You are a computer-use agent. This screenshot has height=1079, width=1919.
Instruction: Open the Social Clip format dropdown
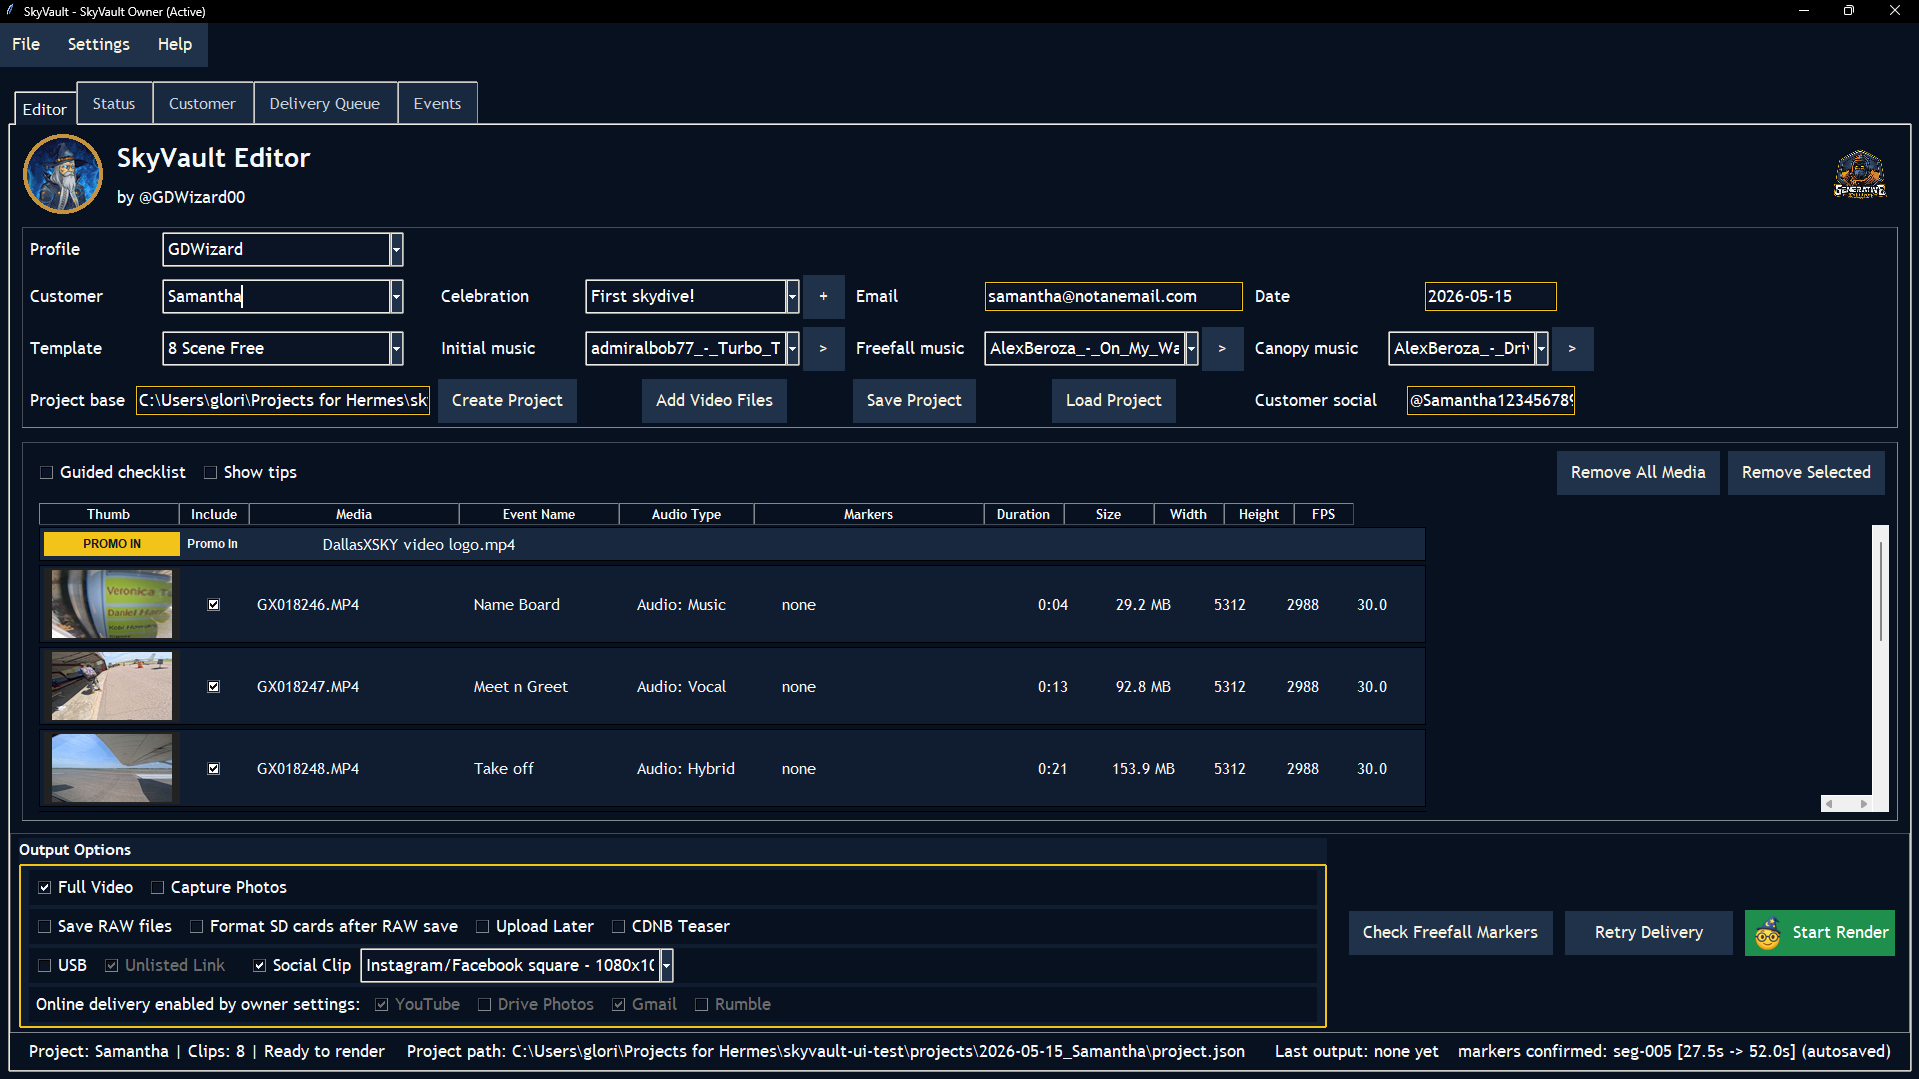666,965
